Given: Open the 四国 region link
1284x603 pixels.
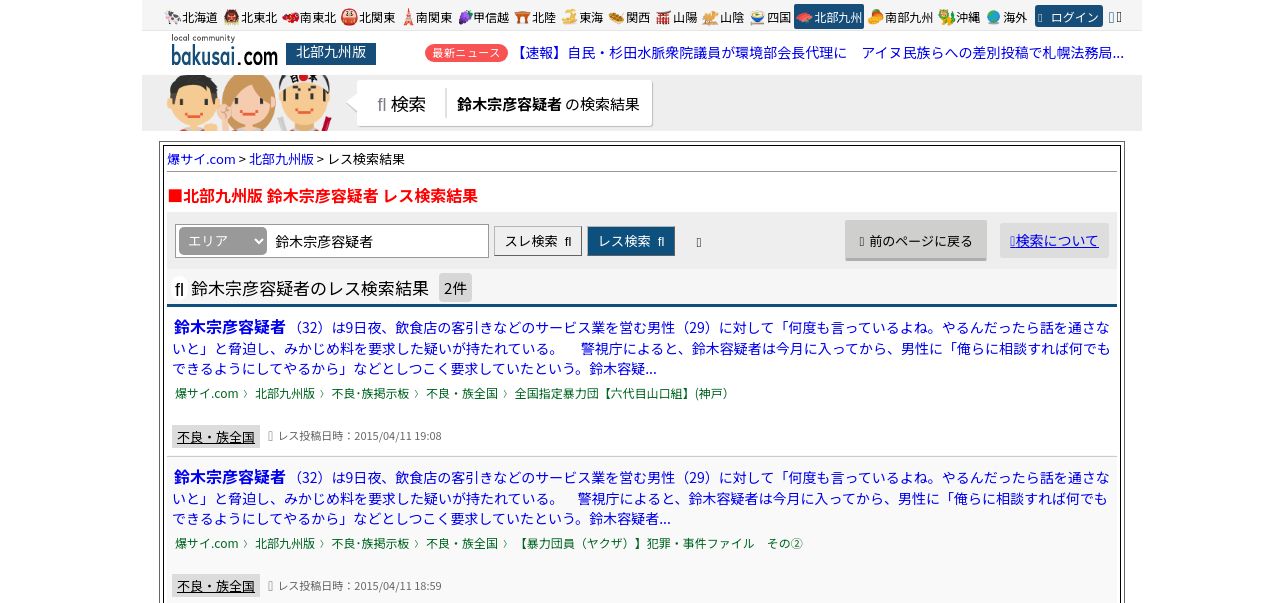Looking at the screenshot, I should pos(770,17).
